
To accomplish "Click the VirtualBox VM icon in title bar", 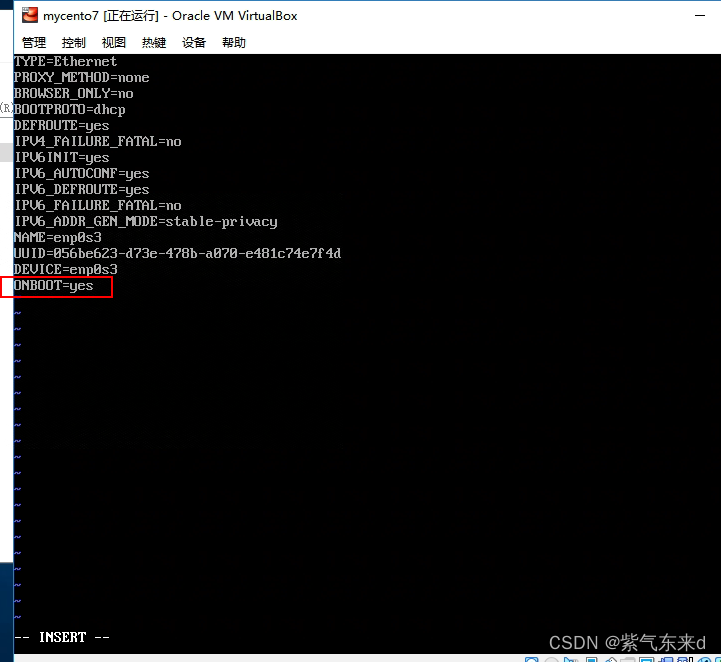I will tap(29, 15).
